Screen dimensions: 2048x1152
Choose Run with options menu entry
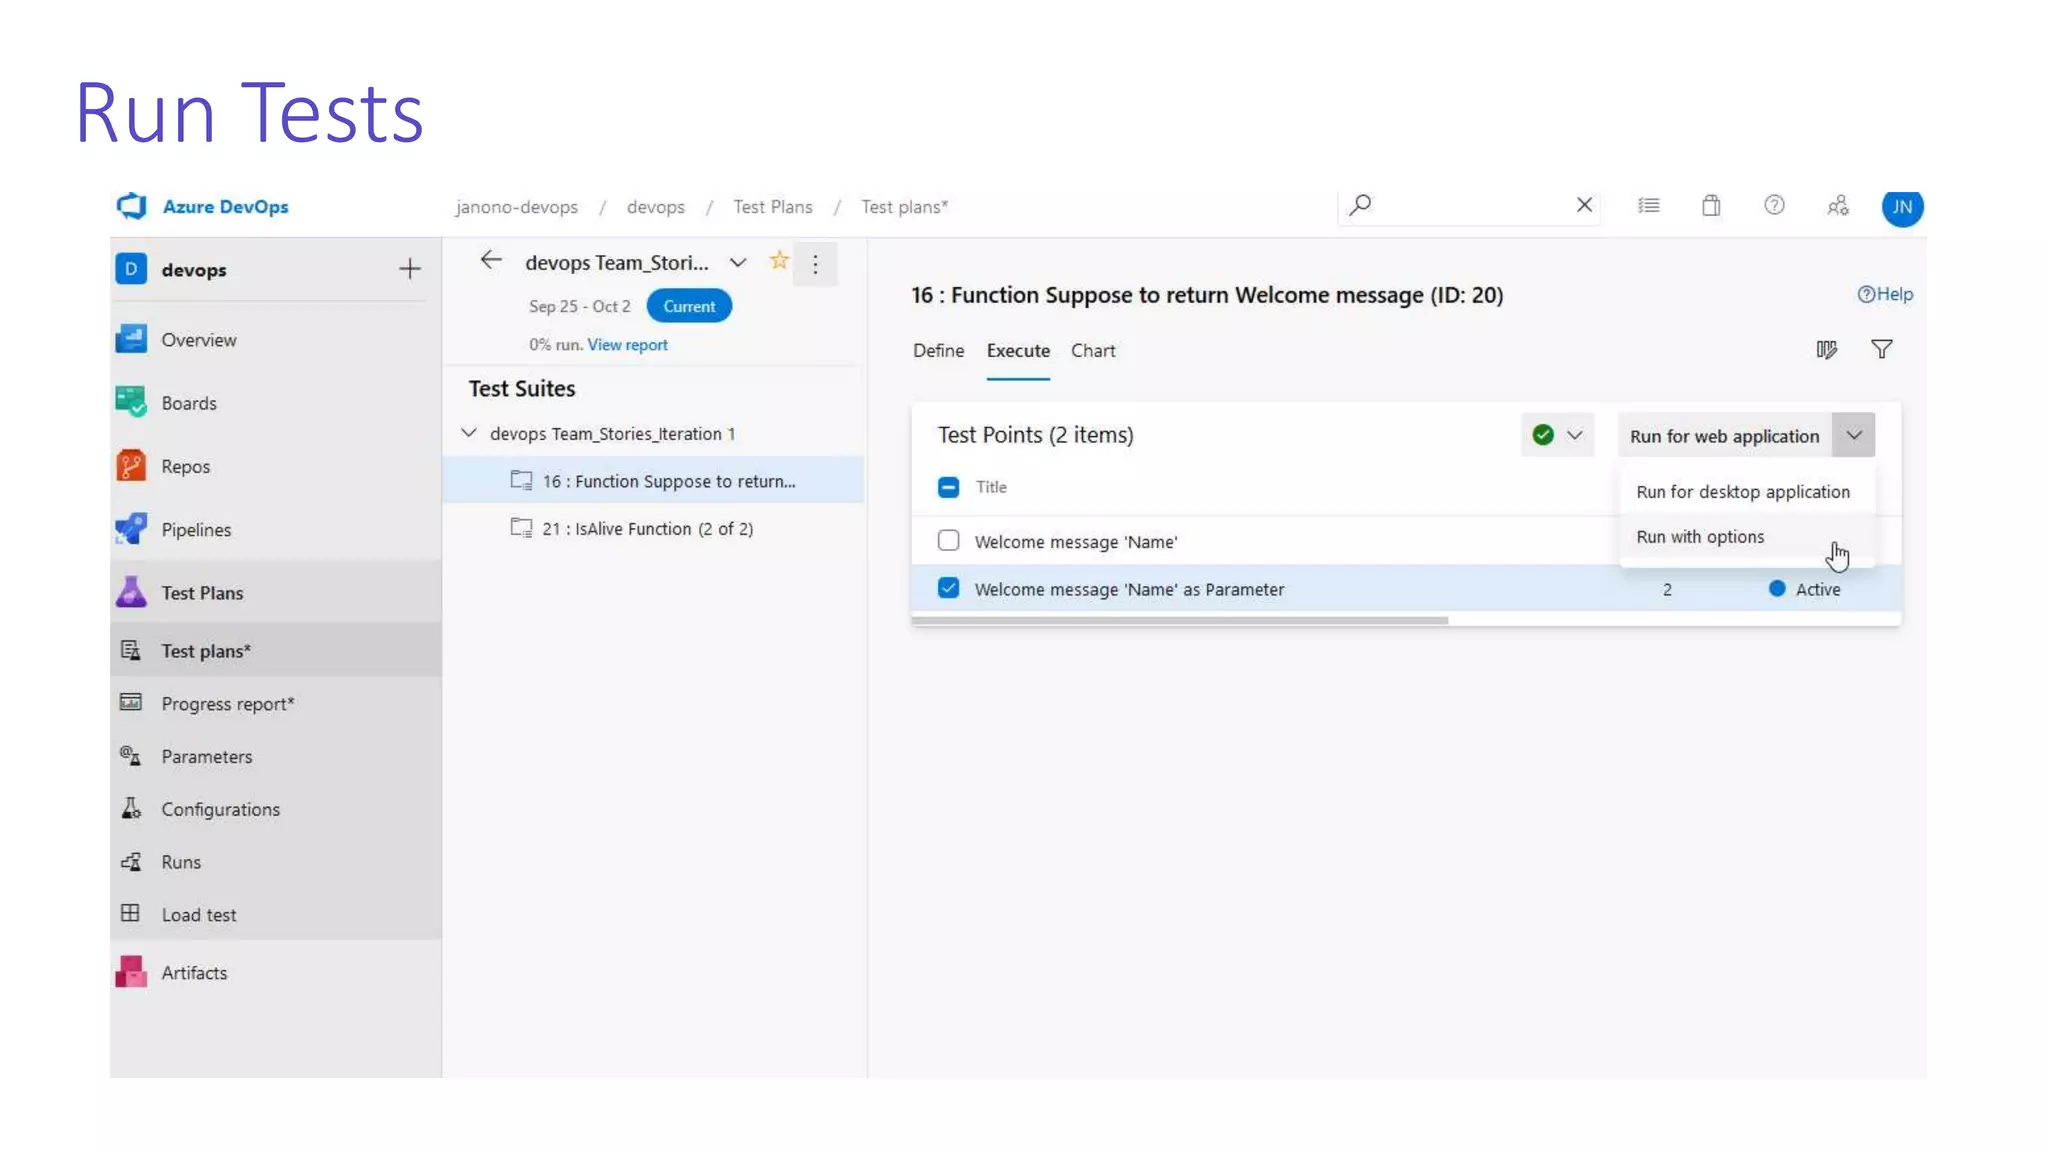pos(1700,537)
